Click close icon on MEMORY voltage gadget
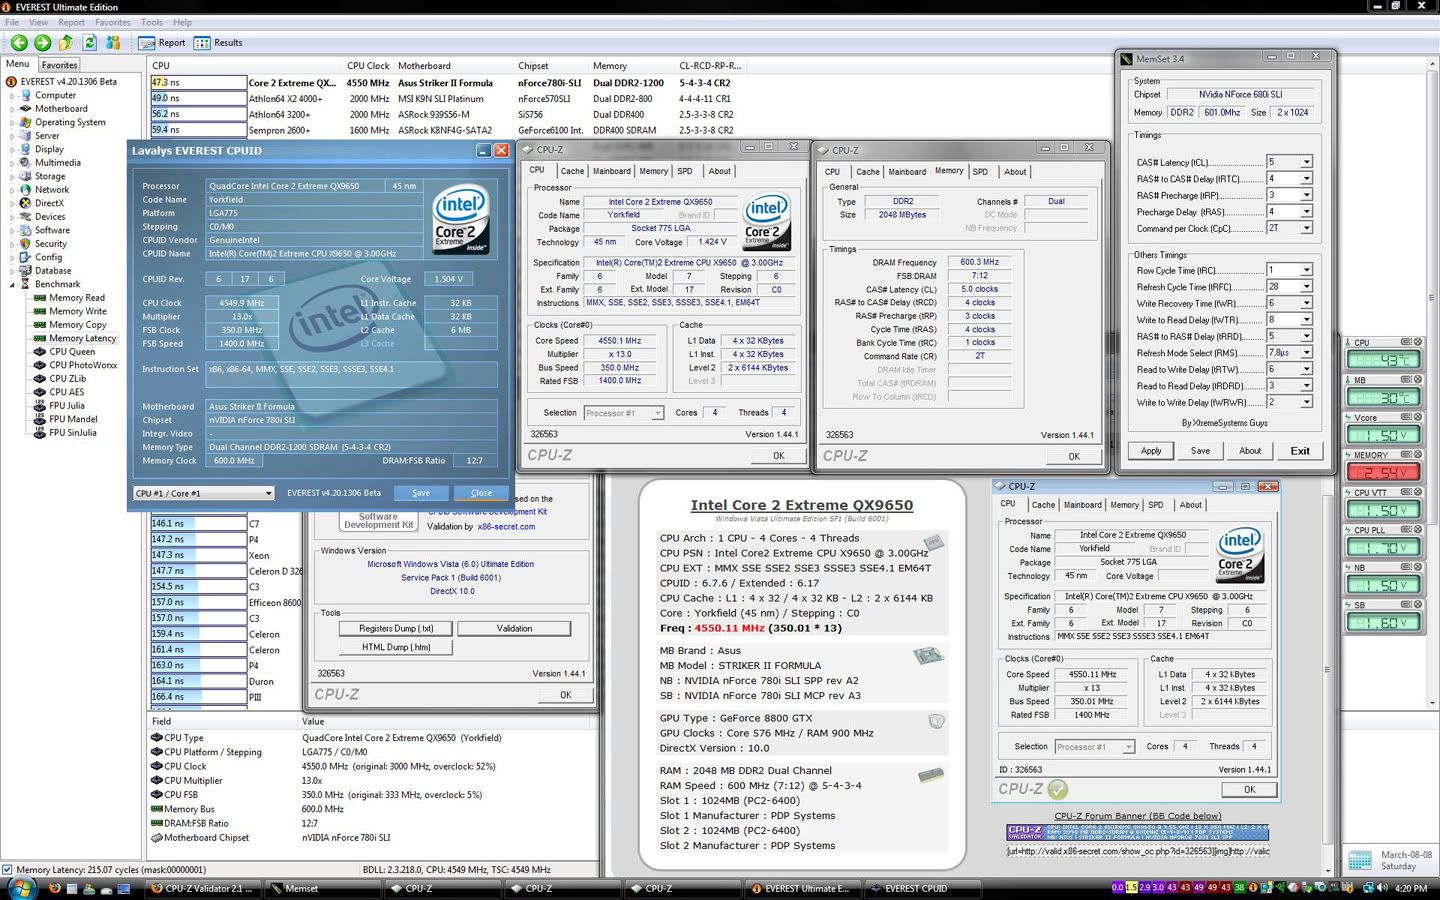Screen dimensions: 1440x900 1417,455
